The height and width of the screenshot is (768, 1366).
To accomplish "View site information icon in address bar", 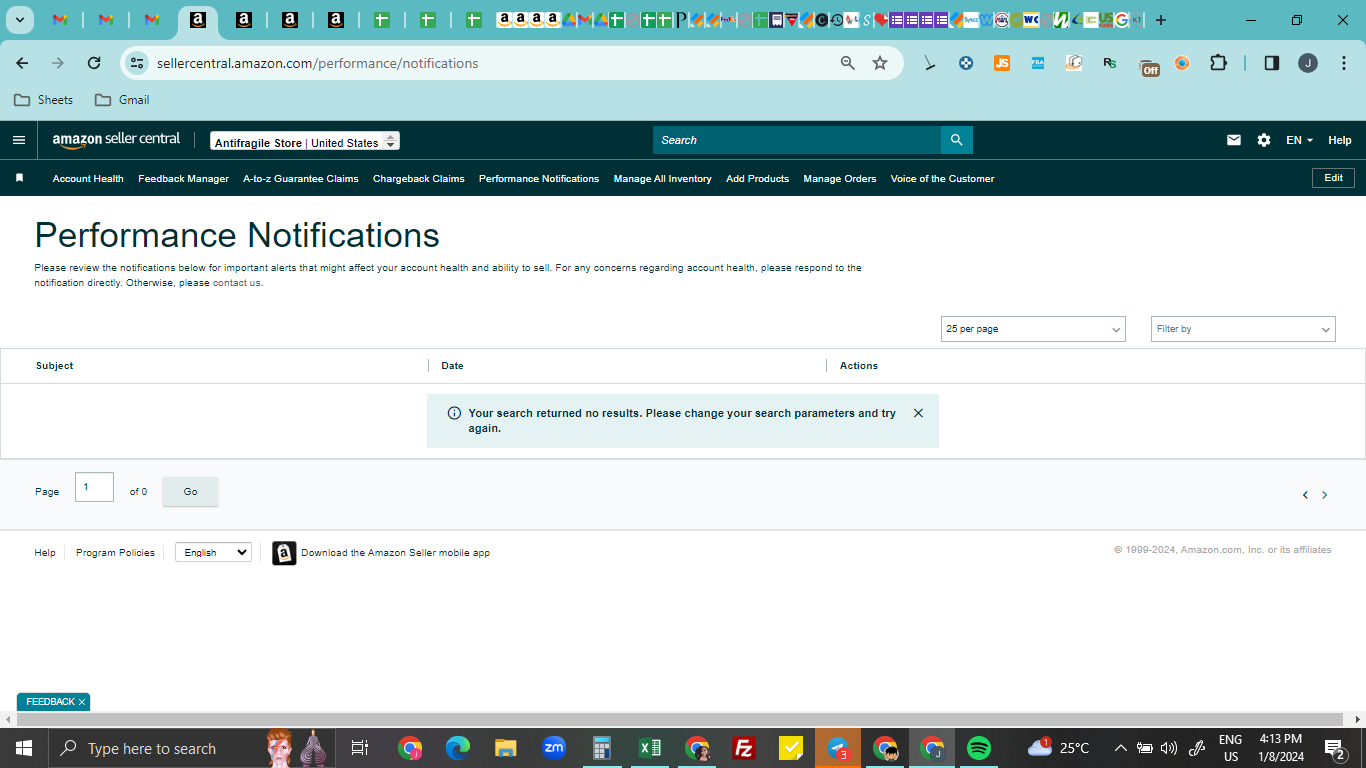I will pyautogui.click(x=137, y=63).
